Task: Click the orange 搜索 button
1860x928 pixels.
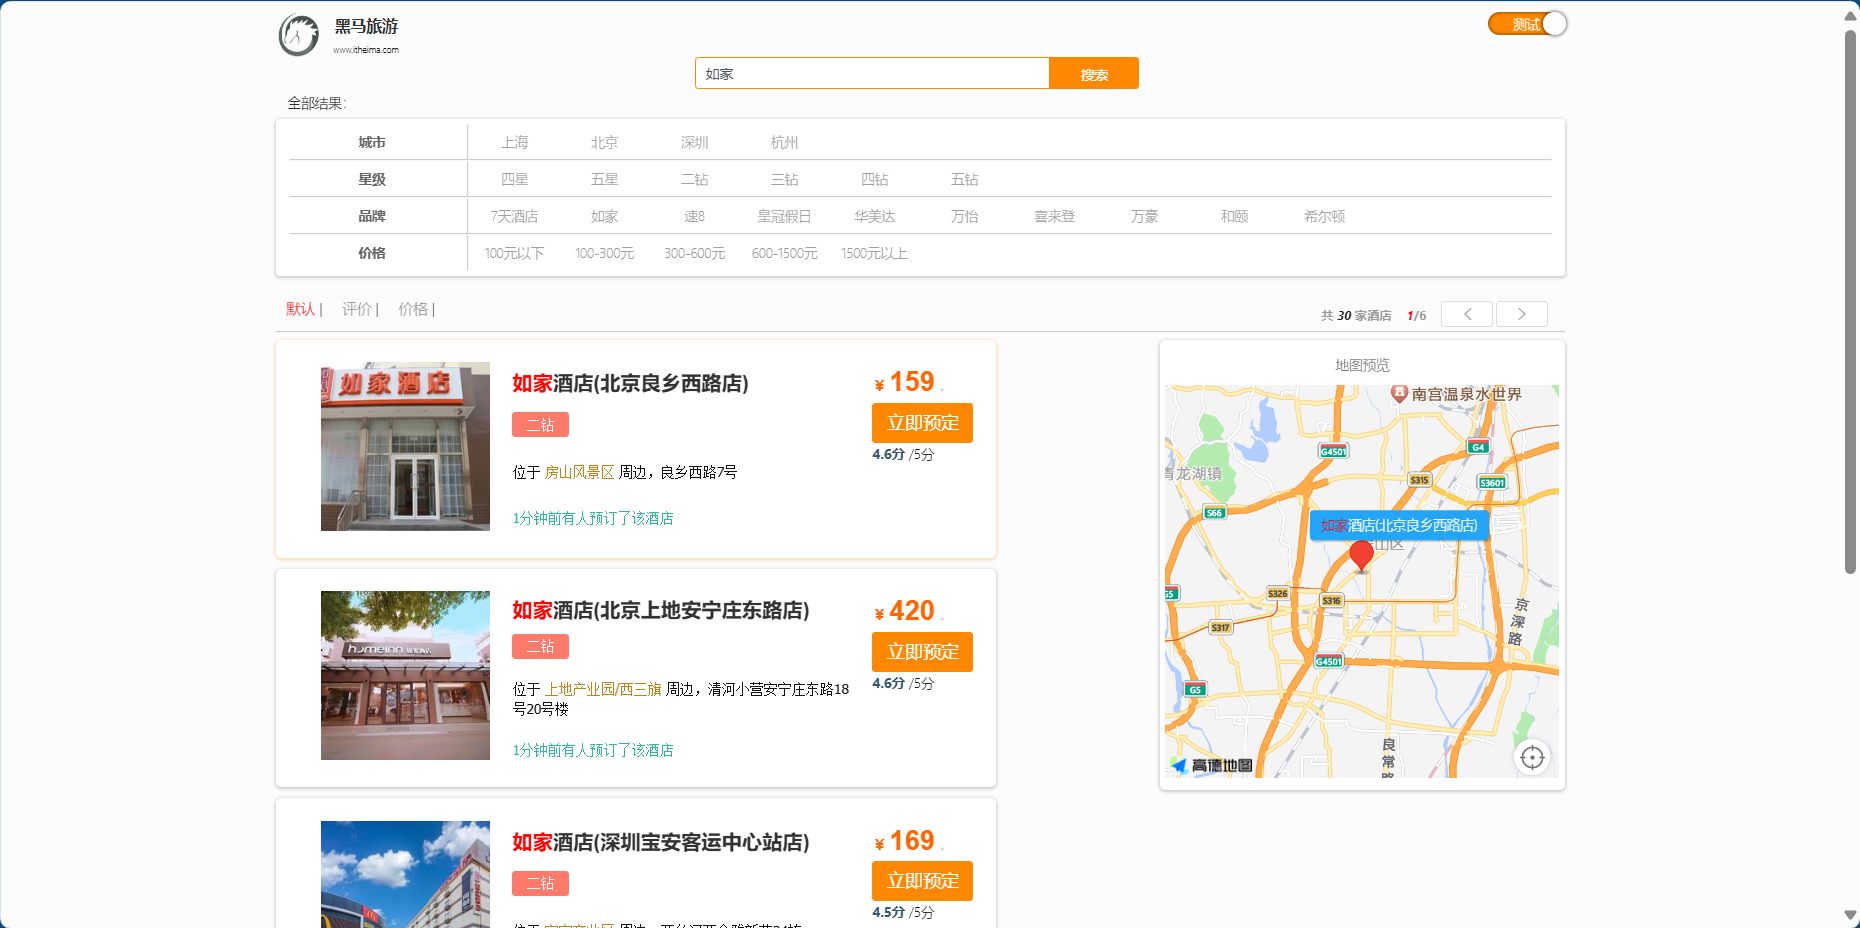Action: pos(1094,73)
